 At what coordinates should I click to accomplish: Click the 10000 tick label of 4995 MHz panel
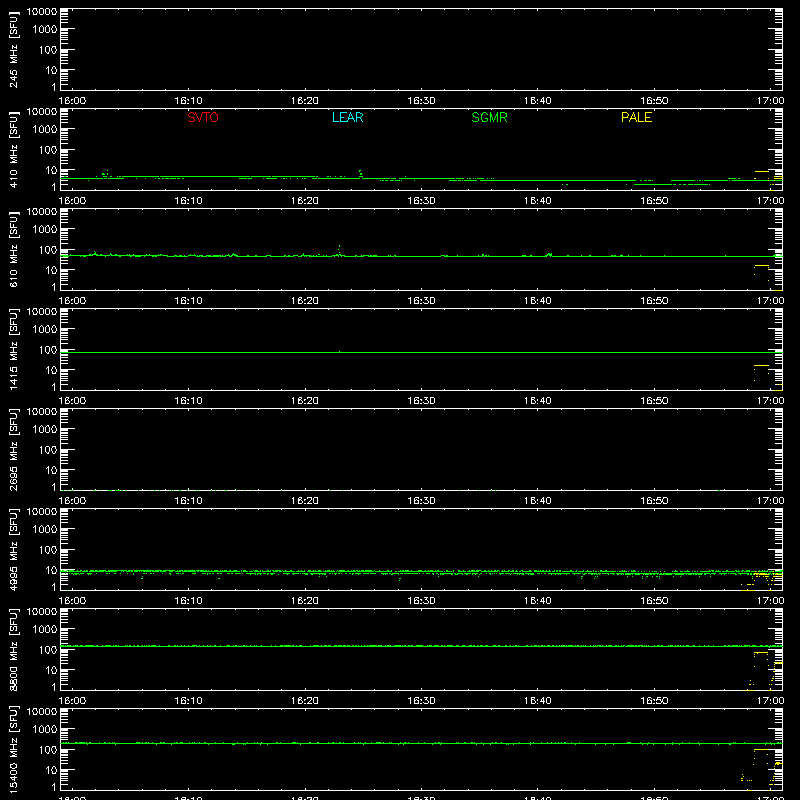tap(42, 512)
